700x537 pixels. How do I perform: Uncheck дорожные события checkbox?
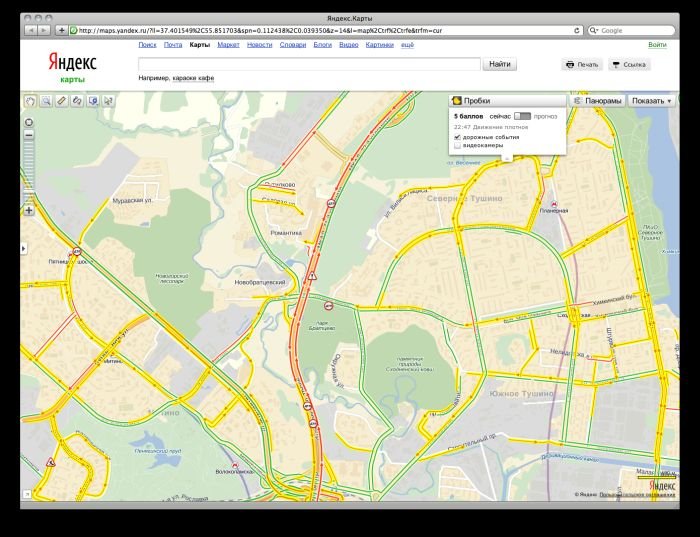coord(458,137)
